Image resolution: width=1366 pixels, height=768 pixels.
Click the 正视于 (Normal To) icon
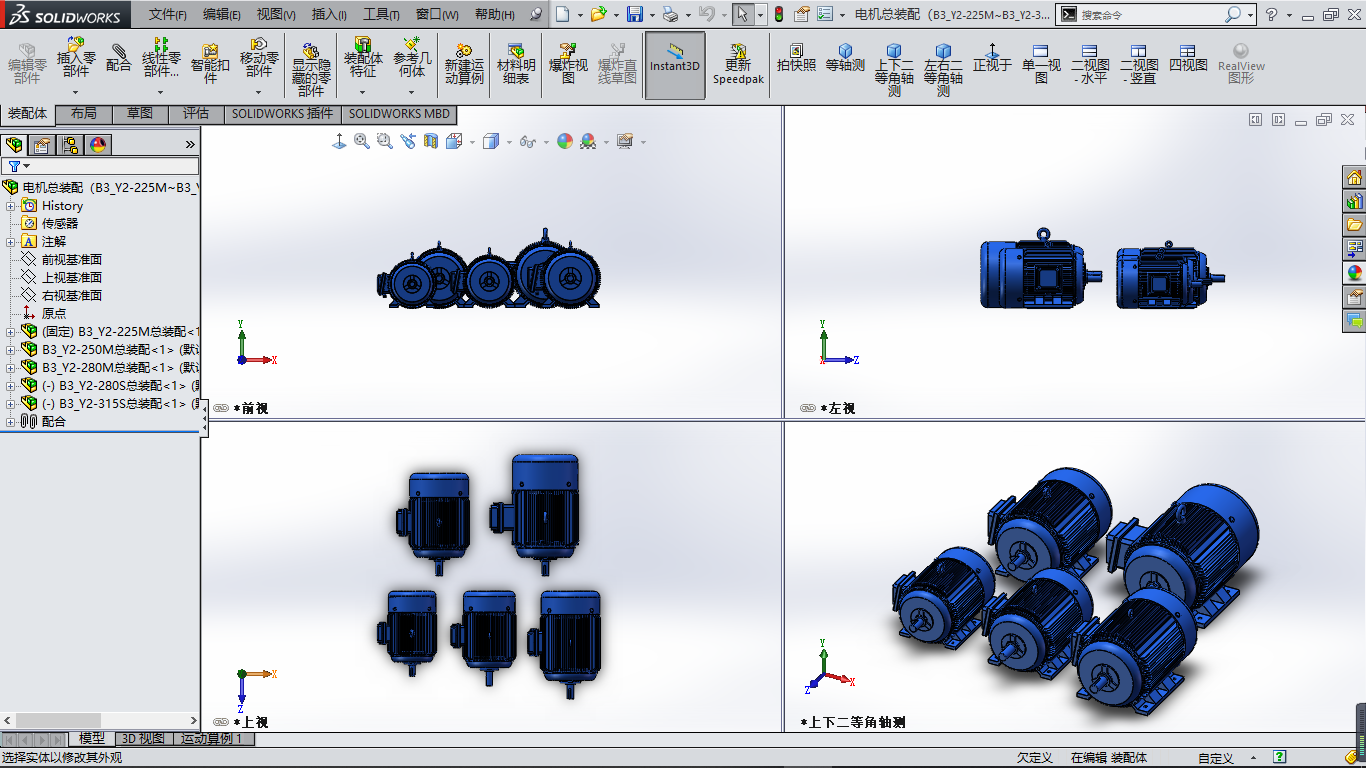pyautogui.click(x=992, y=50)
